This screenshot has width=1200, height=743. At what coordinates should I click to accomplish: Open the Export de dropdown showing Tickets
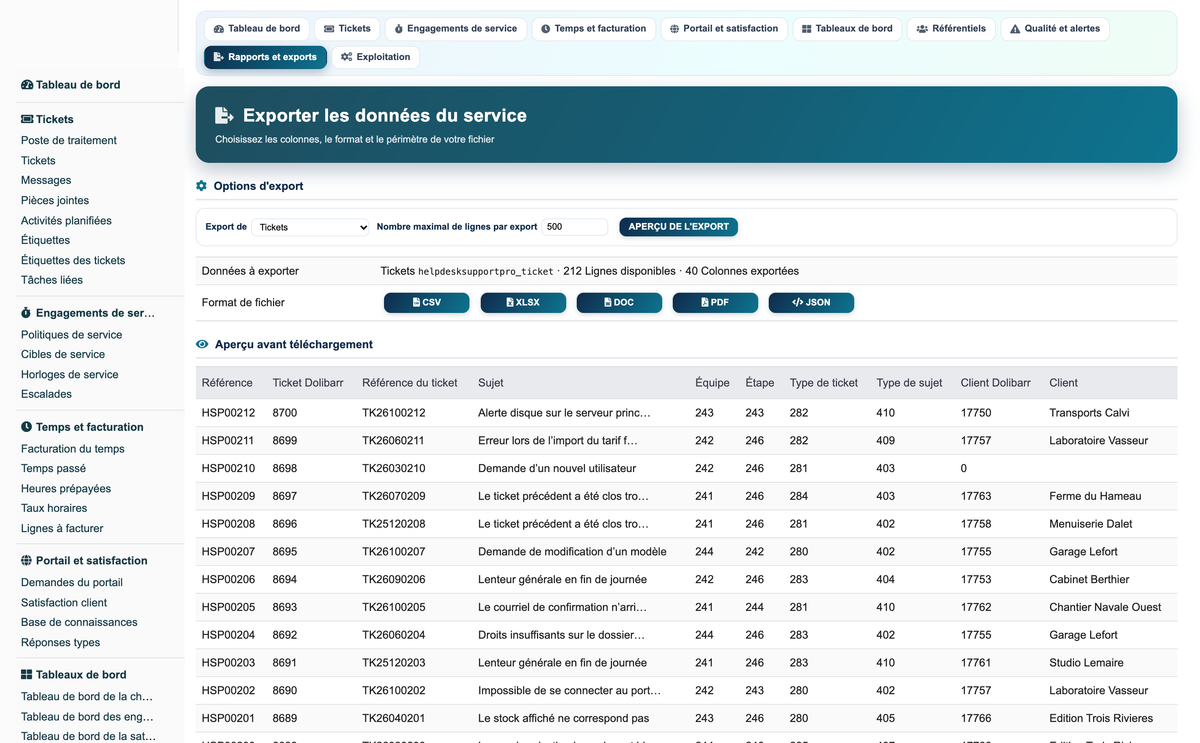point(310,227)
